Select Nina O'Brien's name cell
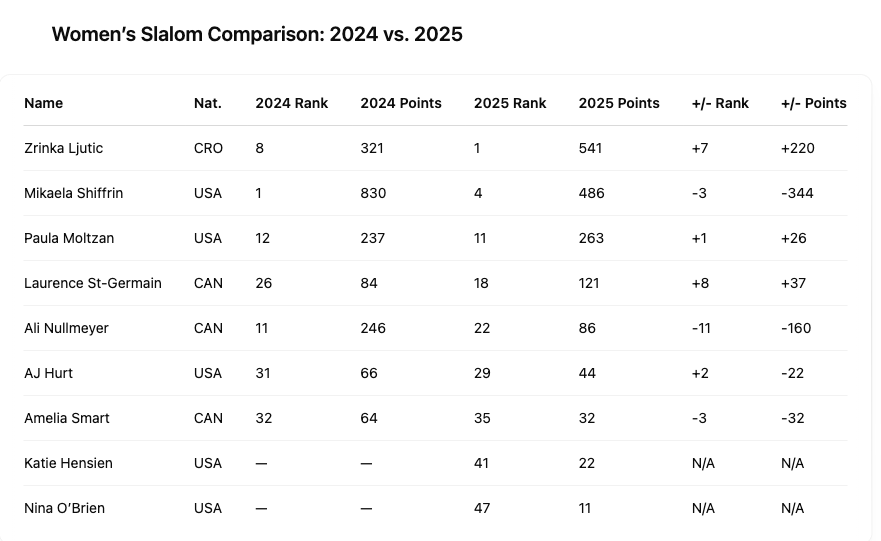Viewport: 881px width, 541px height. click(x=65, y=508)
